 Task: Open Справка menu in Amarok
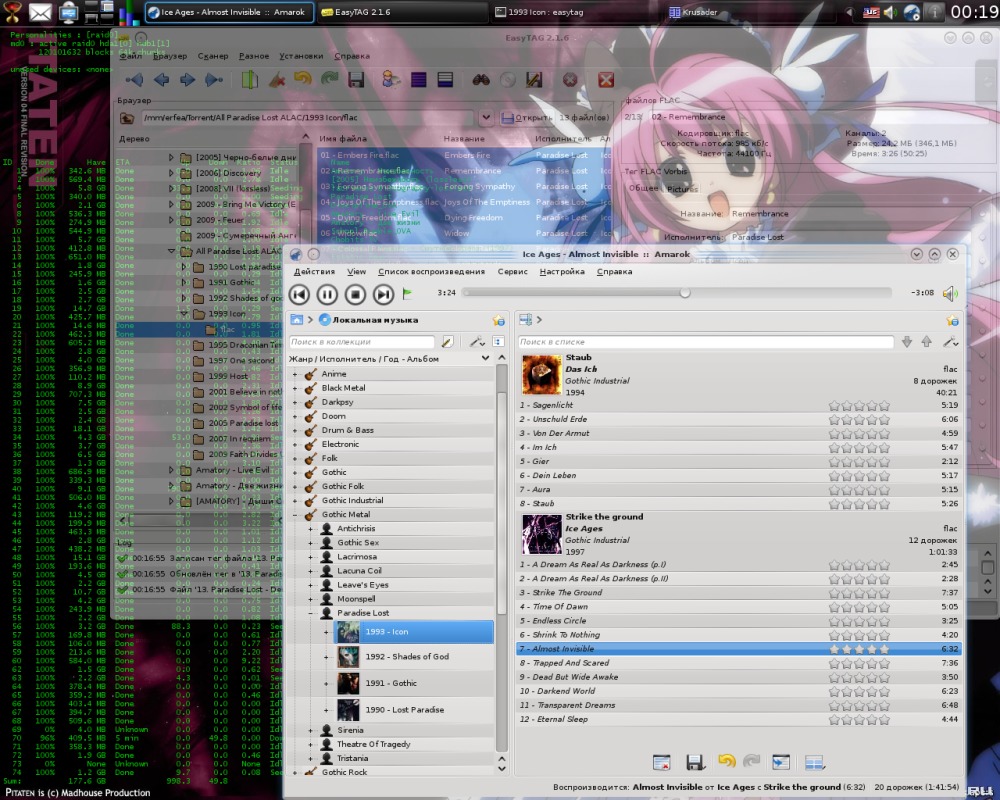pos(615,272)
